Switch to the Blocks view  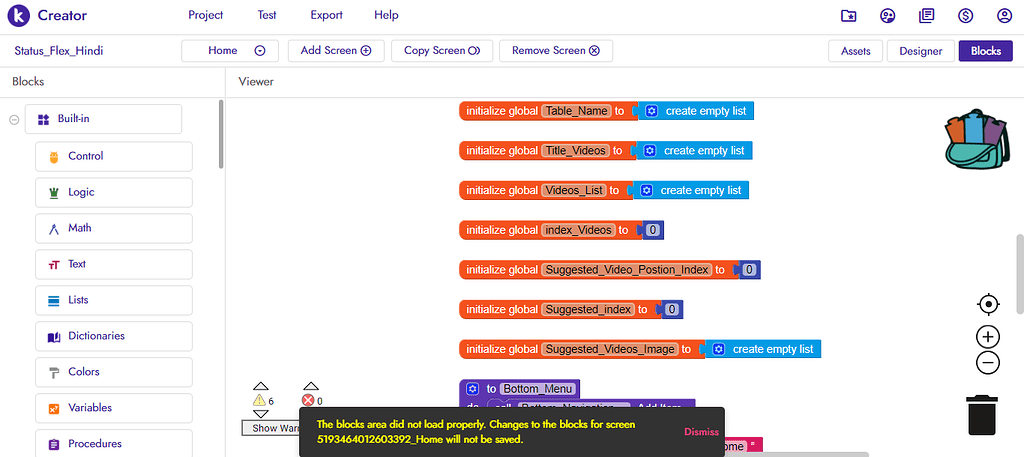pos(985,51)
